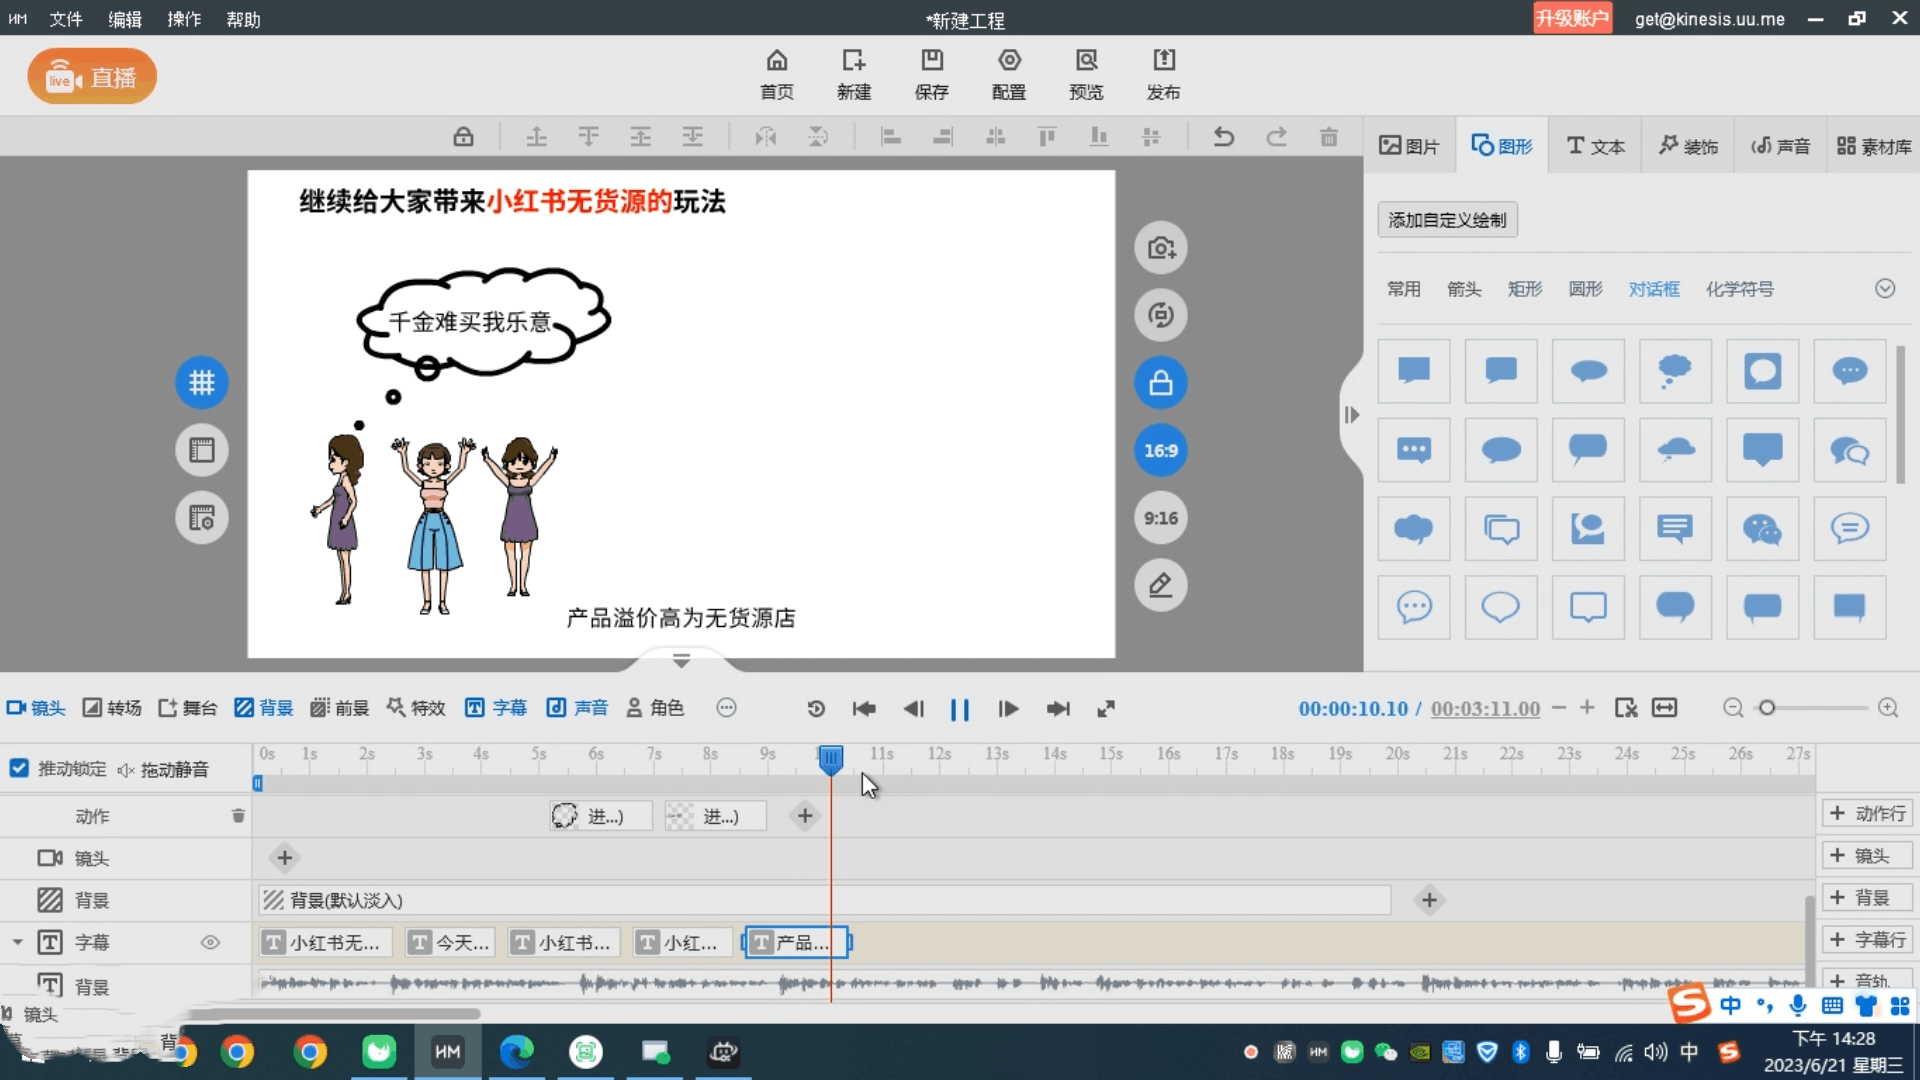
Task: Zoom out the timeline magnifier
Action: (1733, 708)
